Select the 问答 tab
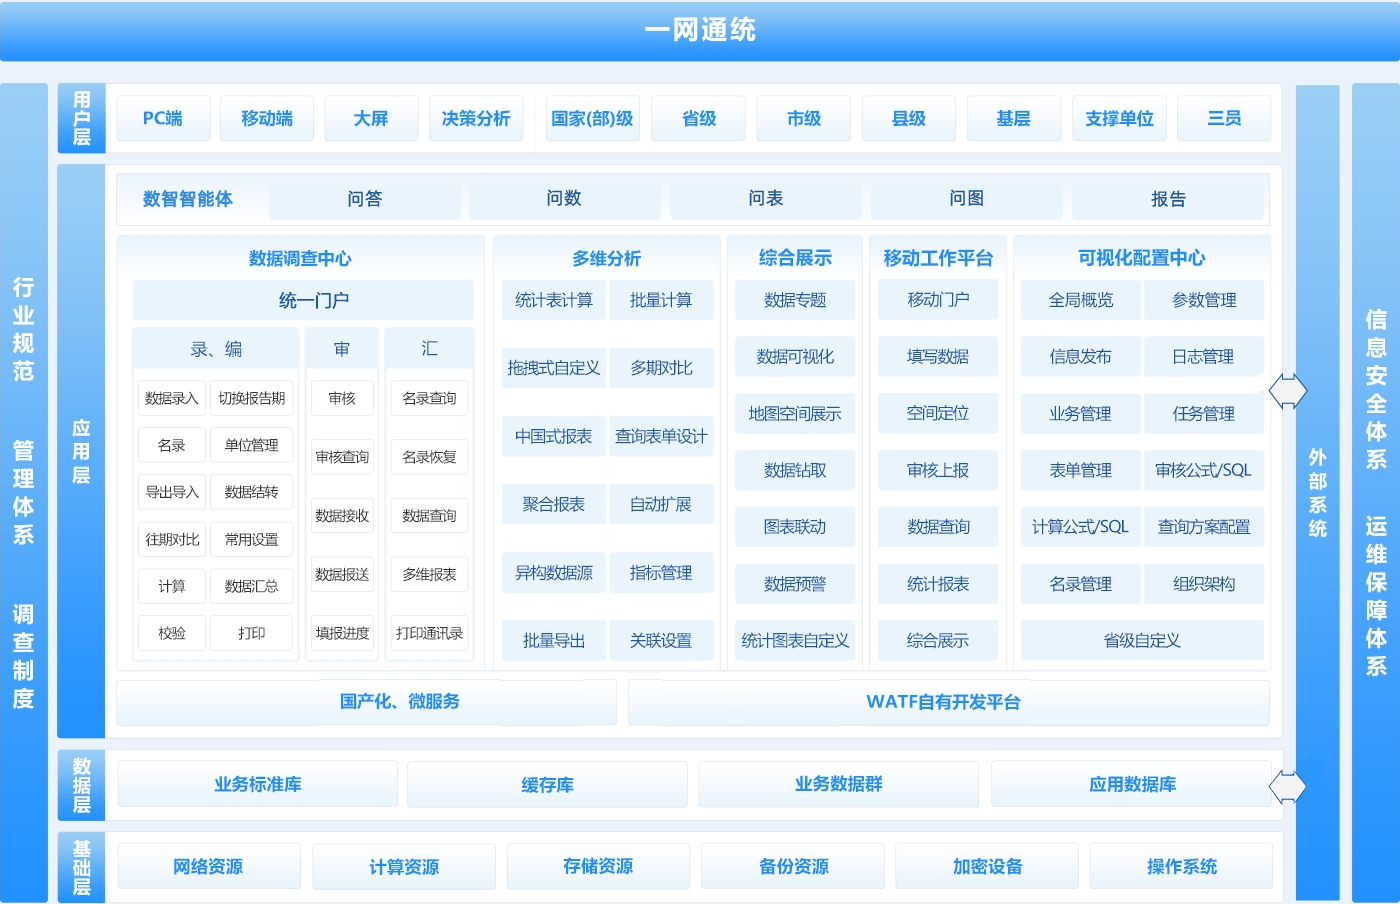 (x=365, y=199)
